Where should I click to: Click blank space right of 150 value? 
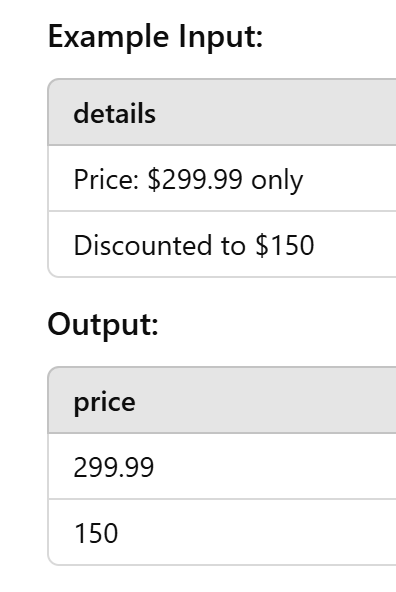(x=257, y=532)
